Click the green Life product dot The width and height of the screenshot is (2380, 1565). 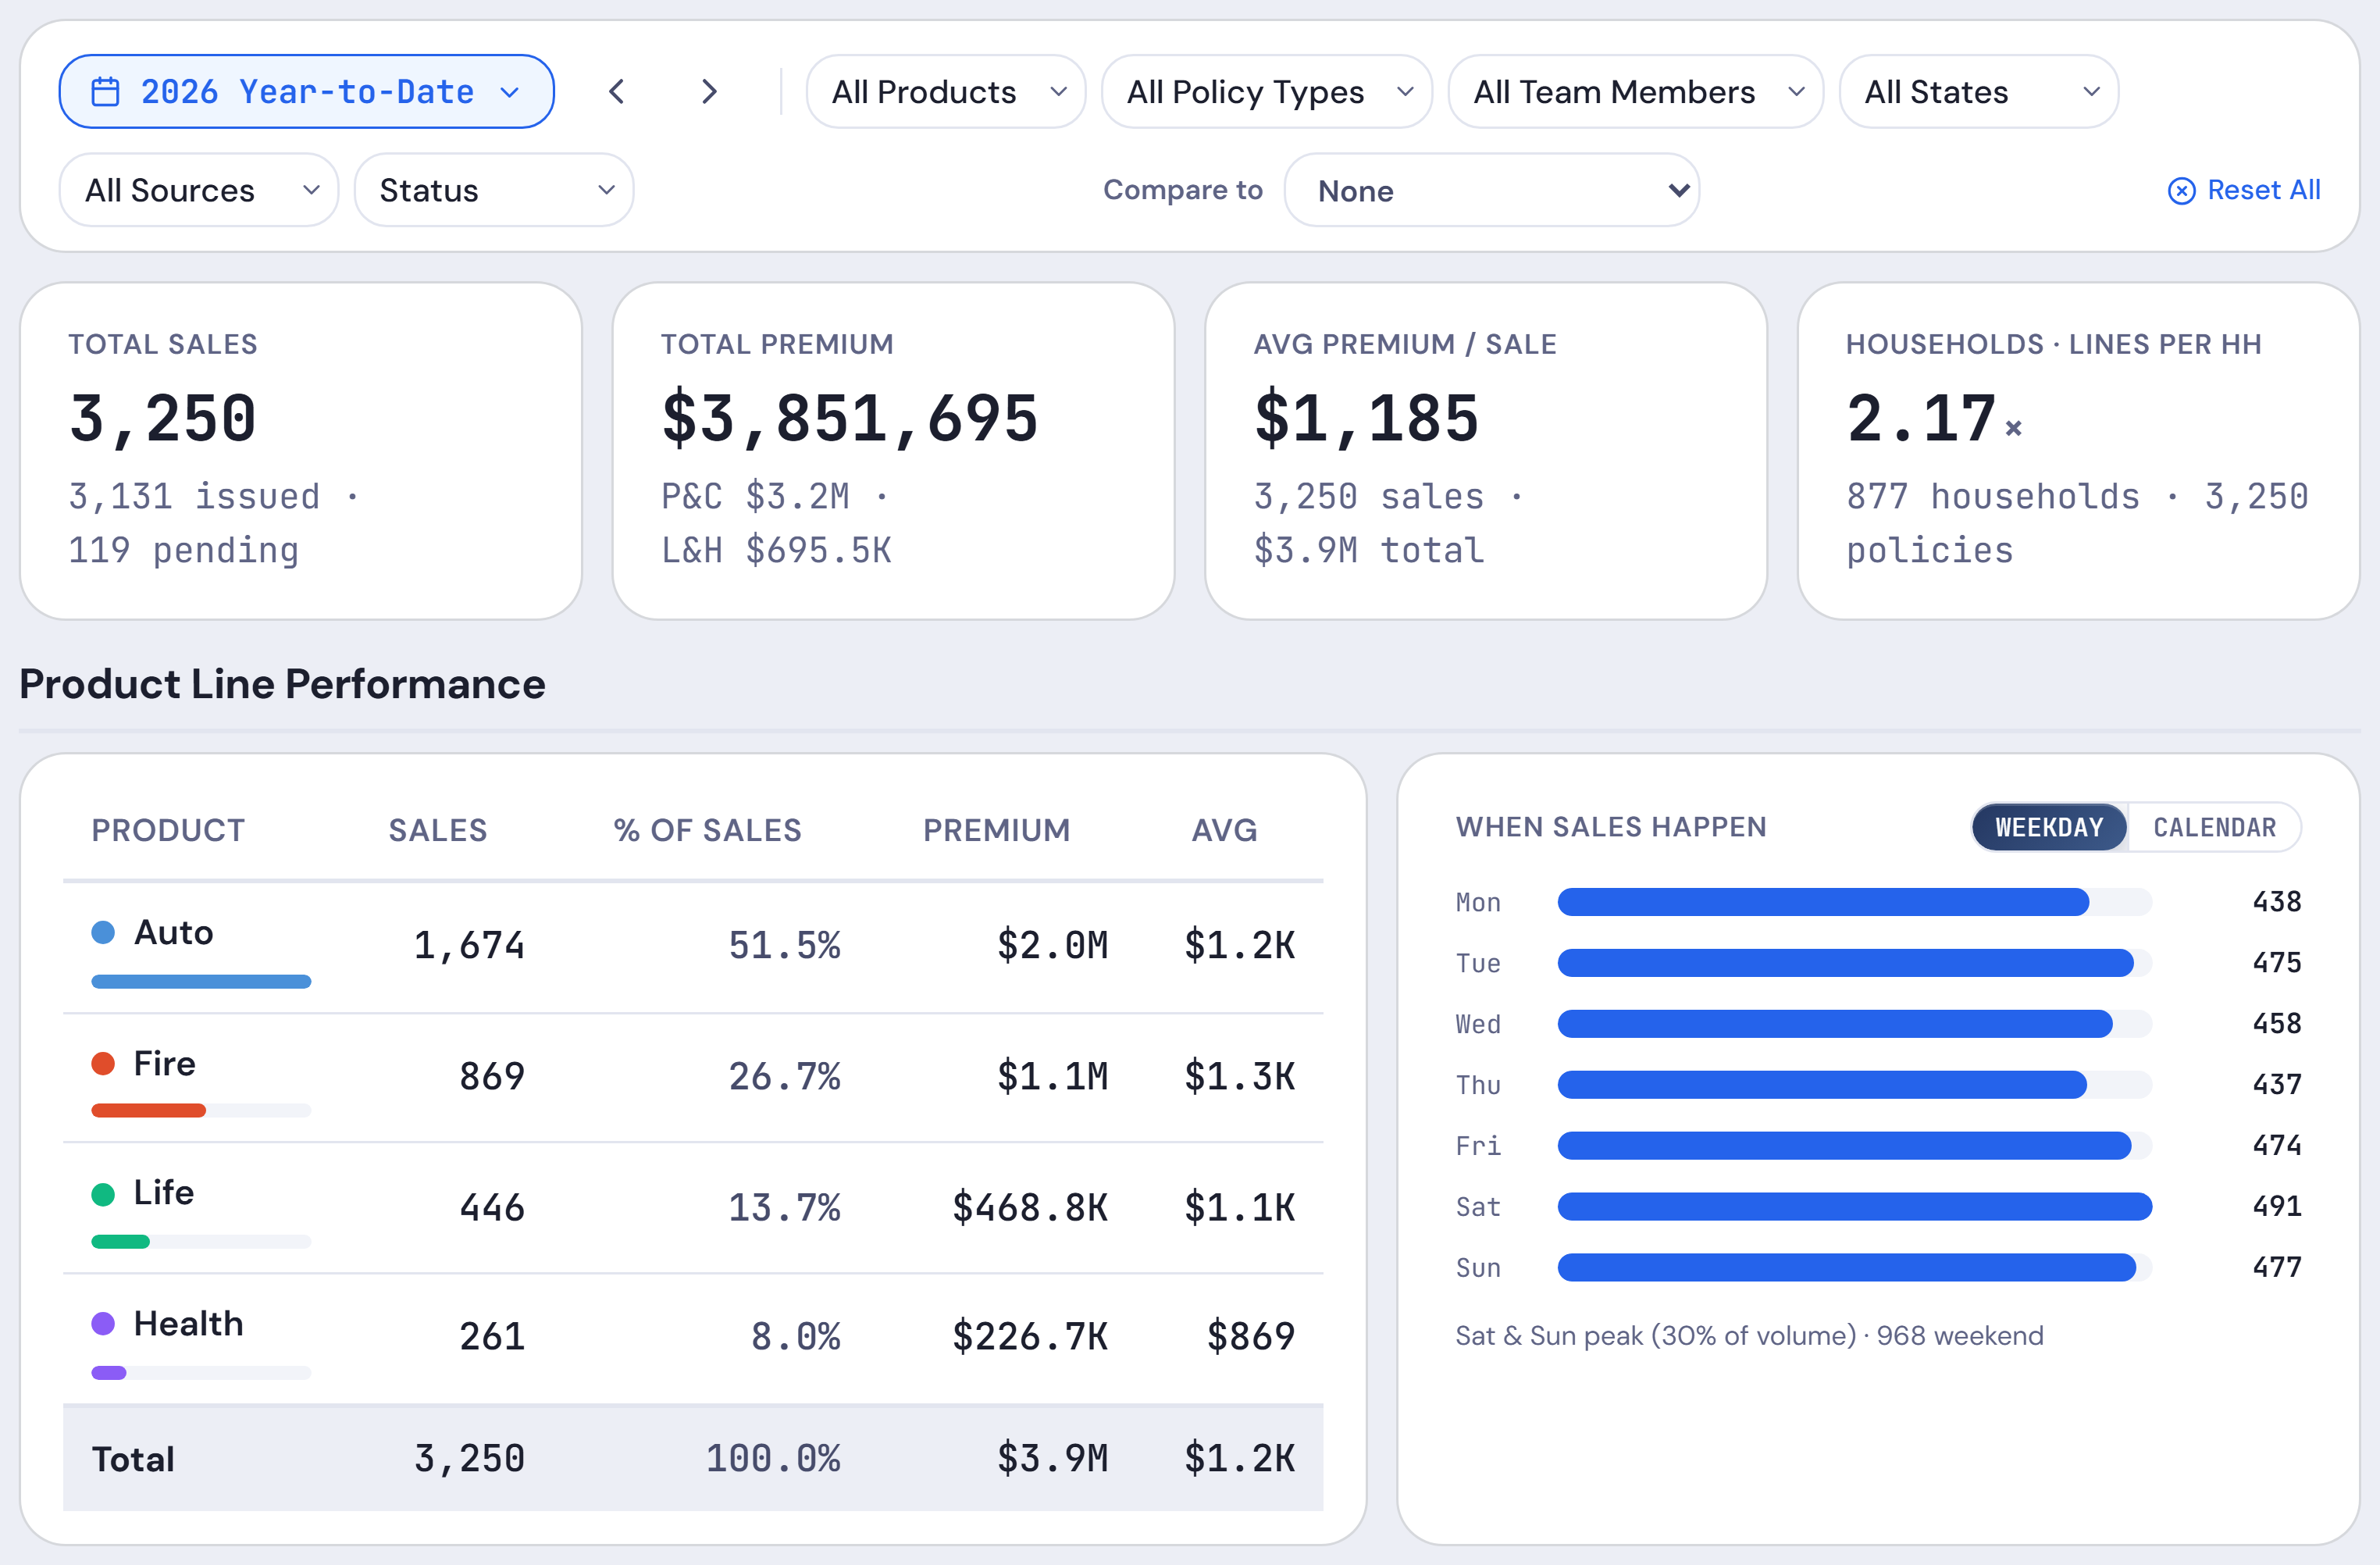(x=103, y=1193)
